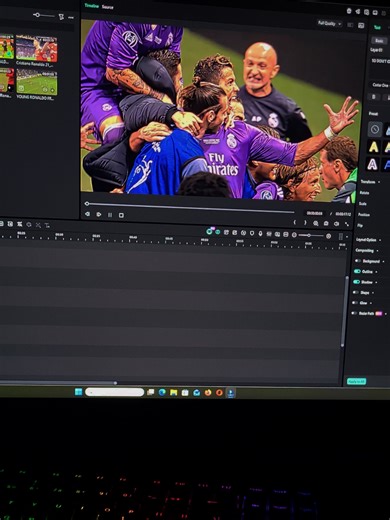Choose the white outlined A text preset

tap(372, 164)
